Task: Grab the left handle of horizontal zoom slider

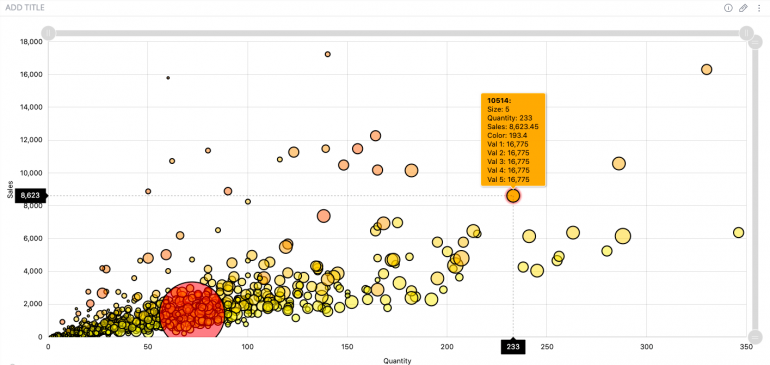Action: click(48, 33)
